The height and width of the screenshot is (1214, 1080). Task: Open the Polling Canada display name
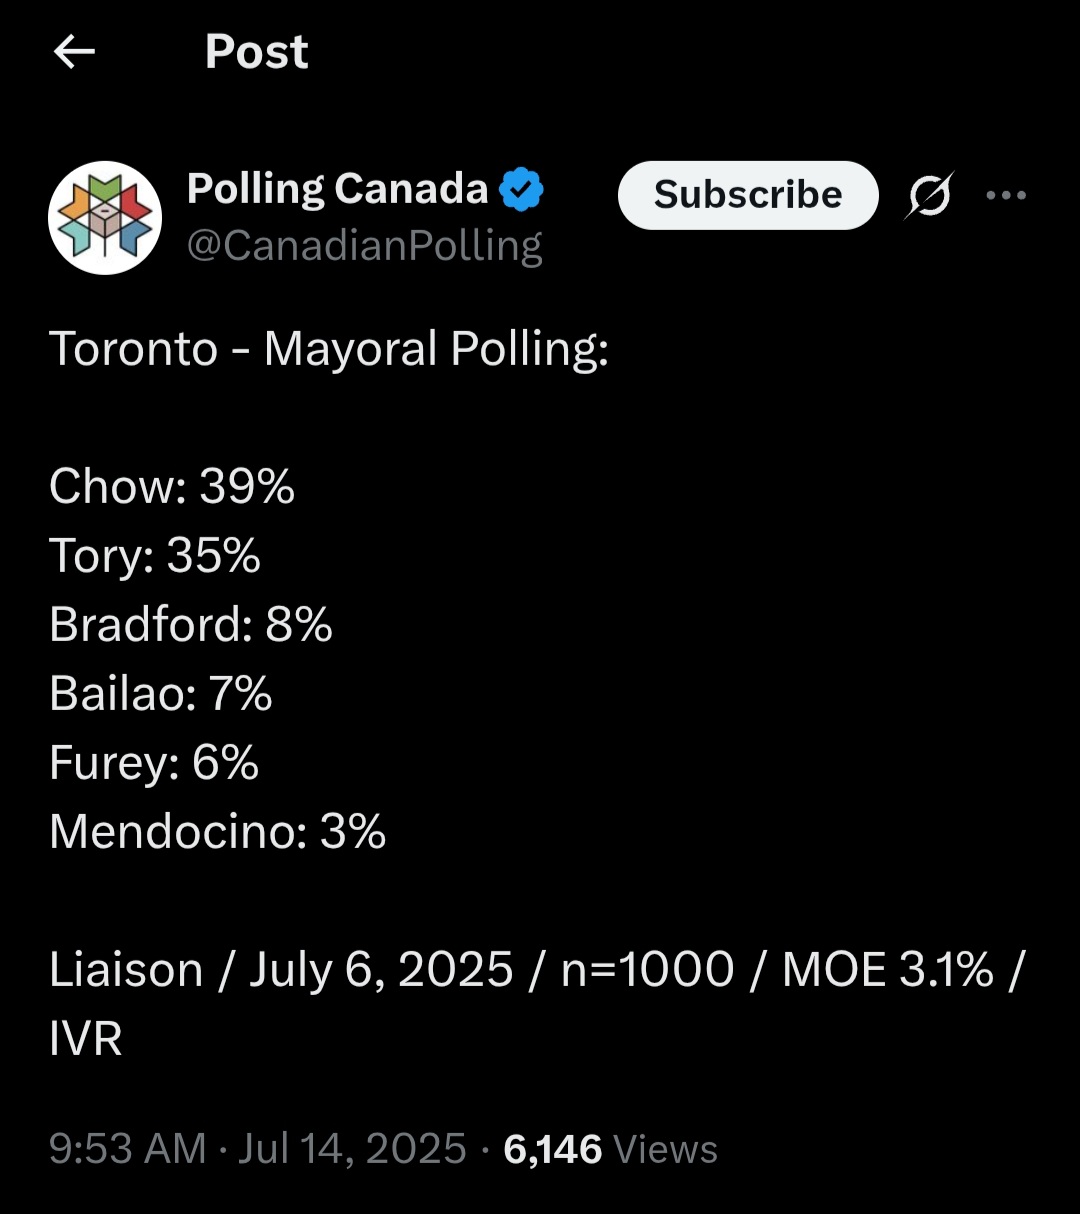coord(337,189)
